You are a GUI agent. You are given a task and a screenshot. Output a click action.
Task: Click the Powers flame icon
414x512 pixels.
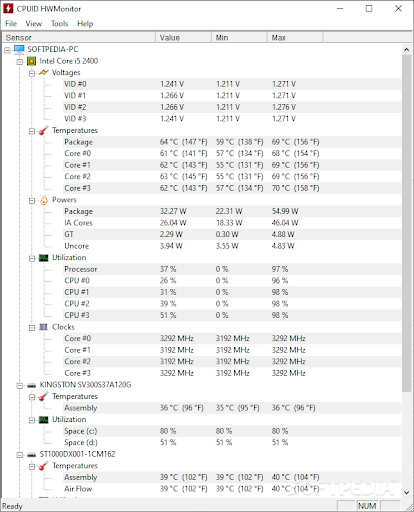(44, 200)
